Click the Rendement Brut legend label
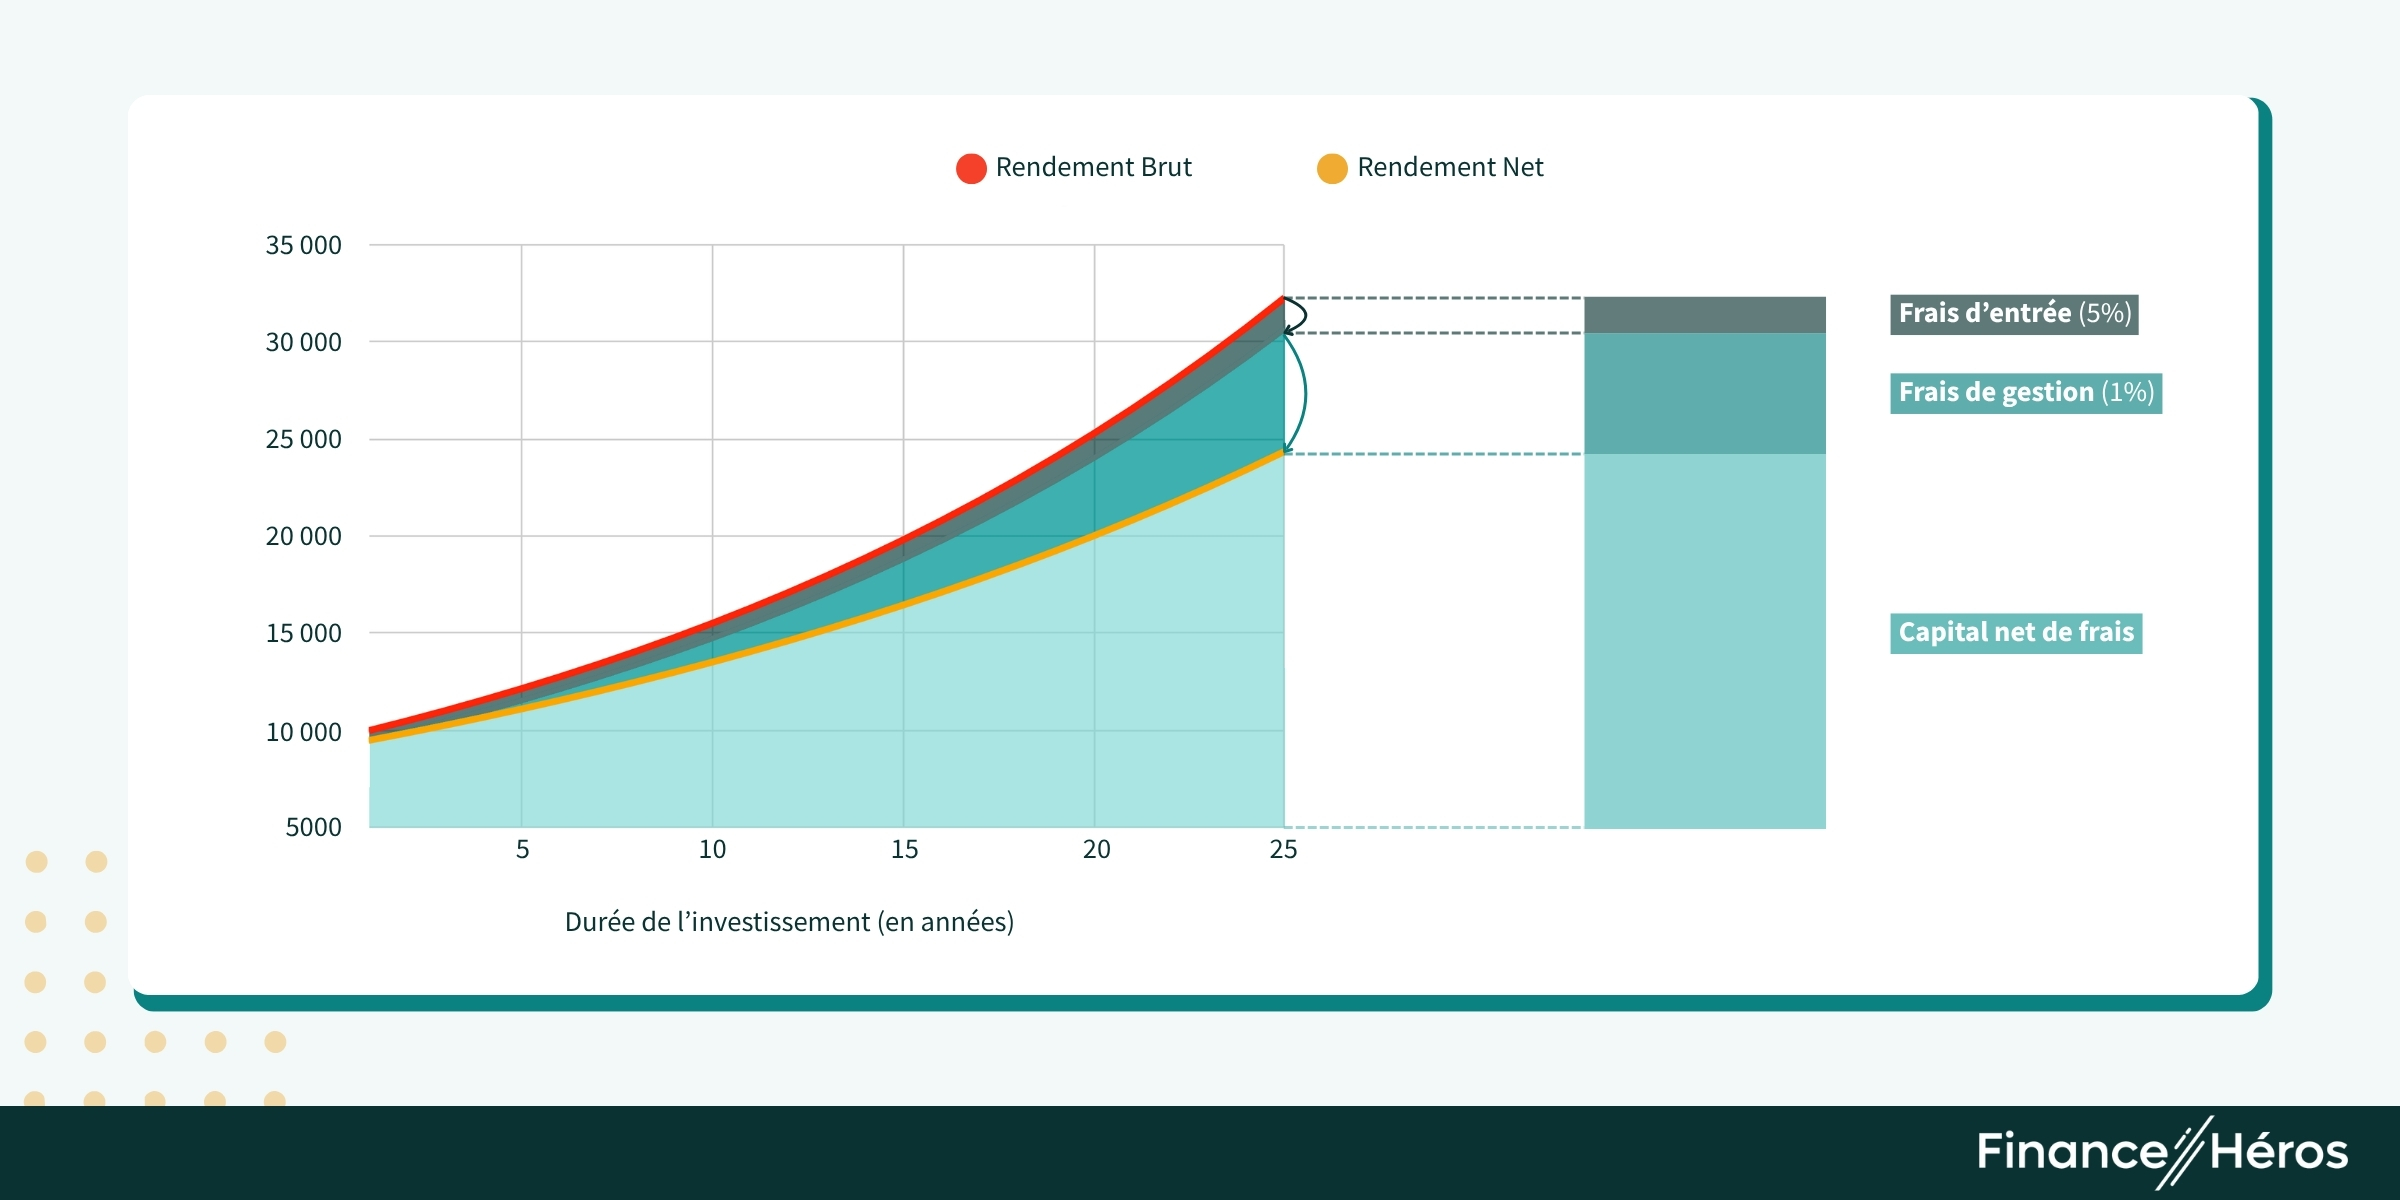Image resolution: width=2400 pixels, height=1200 pixels. click(x=1093, y=167)
